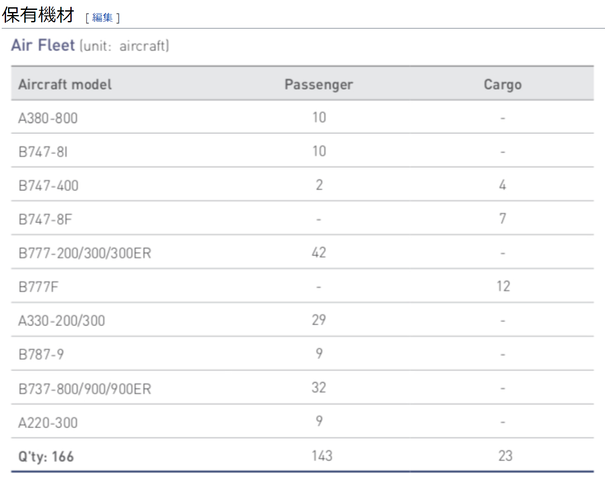Click the Cargo column header
The height and width of the screenshot is (480, 605).
502,85
